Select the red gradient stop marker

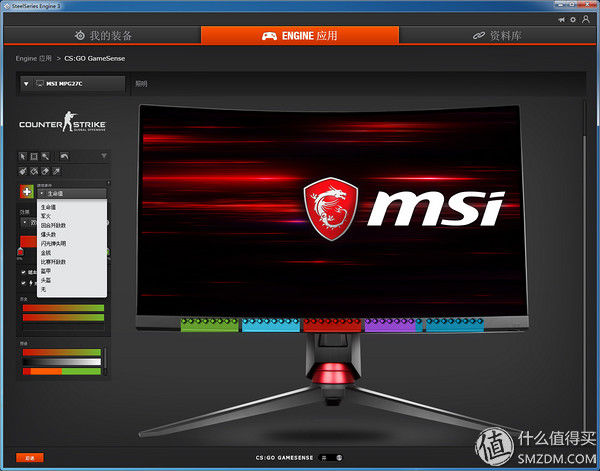pyautogui.click(x=20, y=252)
